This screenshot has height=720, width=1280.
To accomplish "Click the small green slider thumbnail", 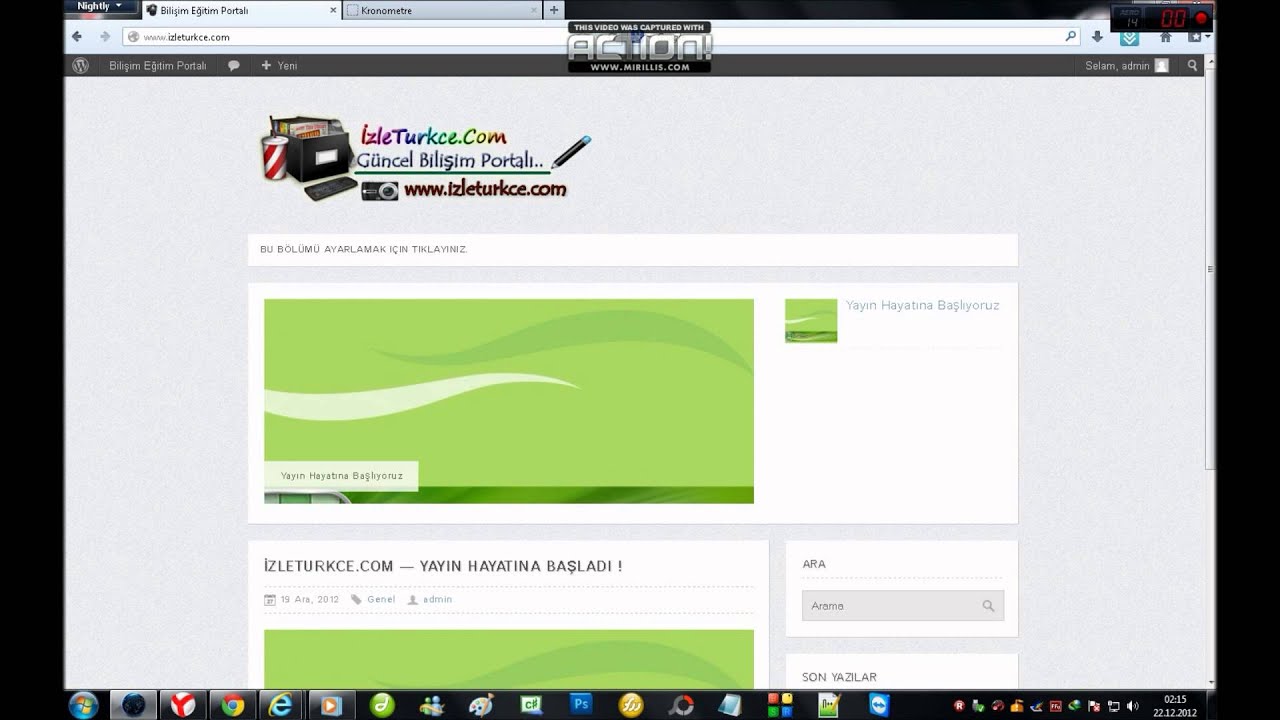I will point(811,321).
